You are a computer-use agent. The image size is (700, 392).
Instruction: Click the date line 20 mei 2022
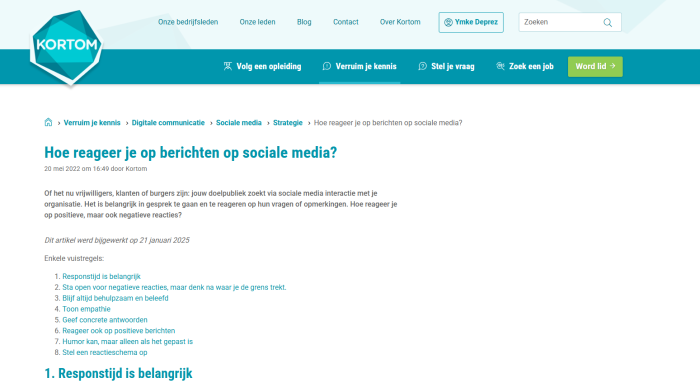coord(96,169)
